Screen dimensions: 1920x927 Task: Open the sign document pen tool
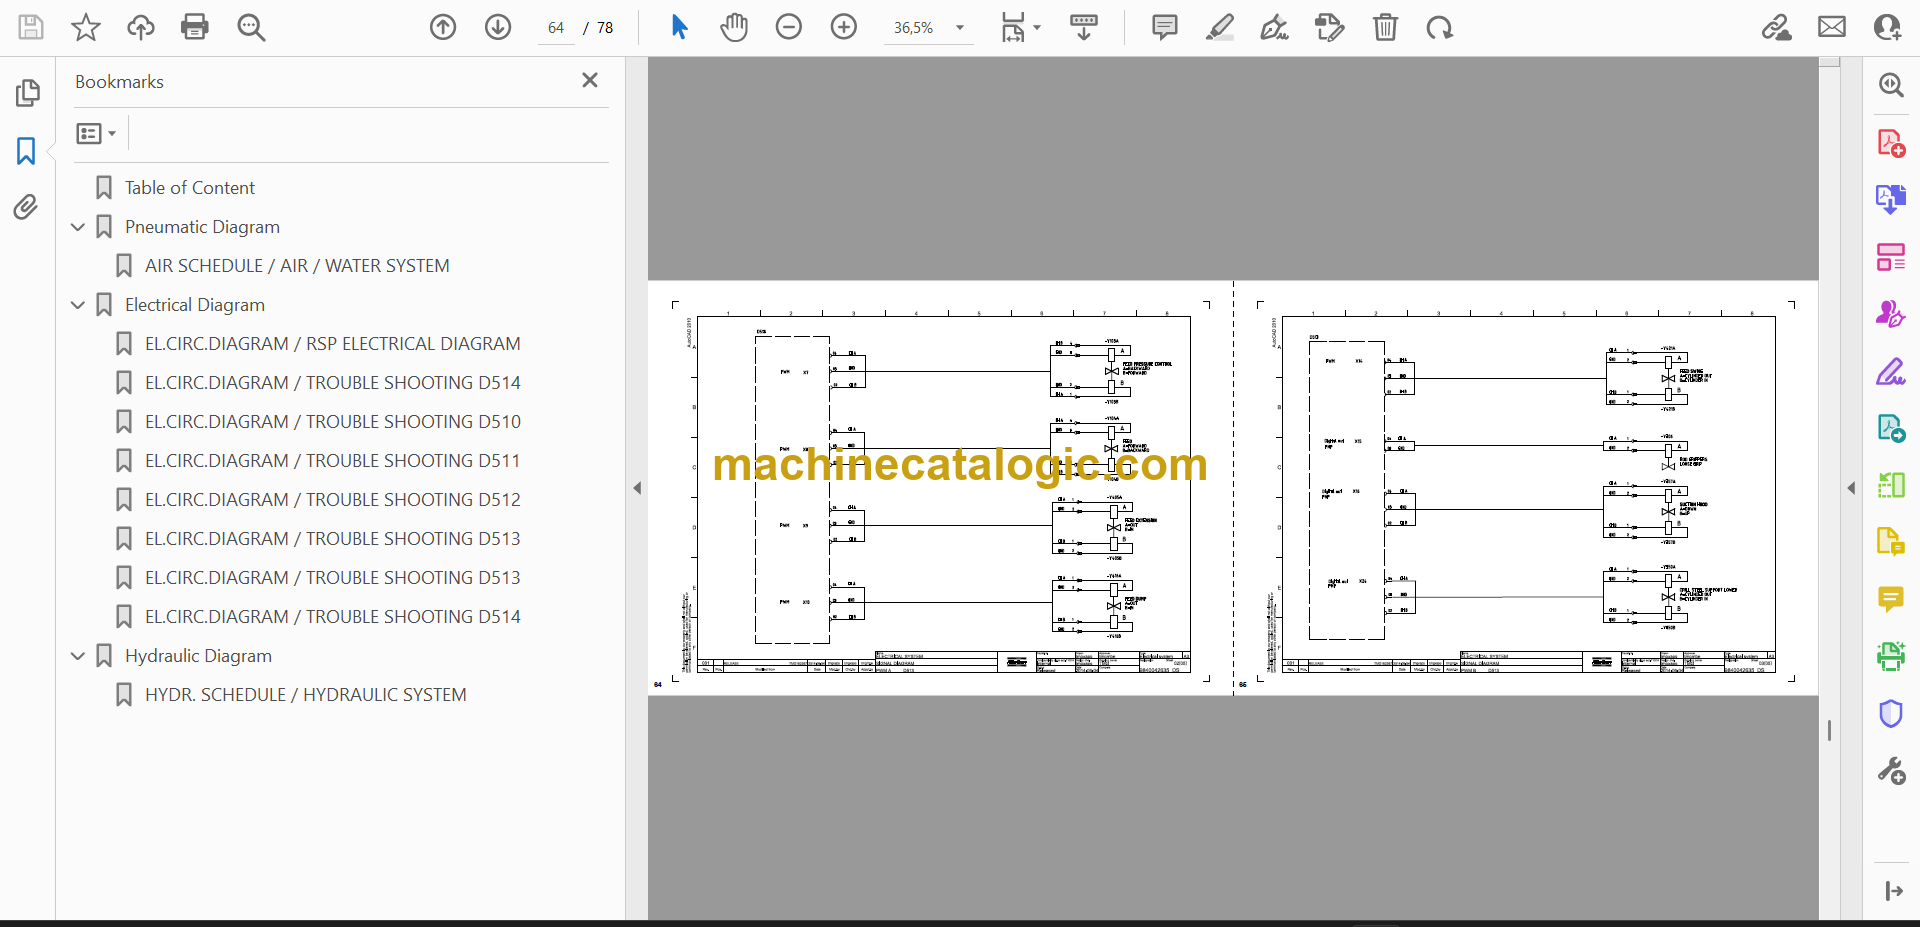[1275, 27]
